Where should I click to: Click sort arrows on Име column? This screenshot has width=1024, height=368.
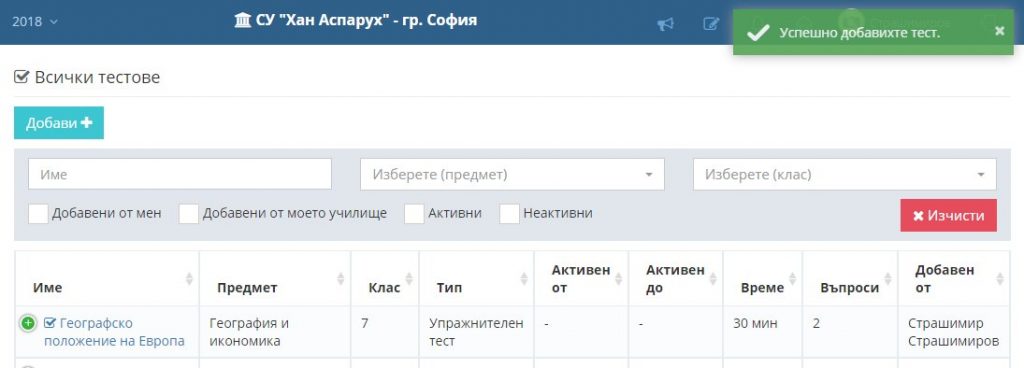coord(189,279)
